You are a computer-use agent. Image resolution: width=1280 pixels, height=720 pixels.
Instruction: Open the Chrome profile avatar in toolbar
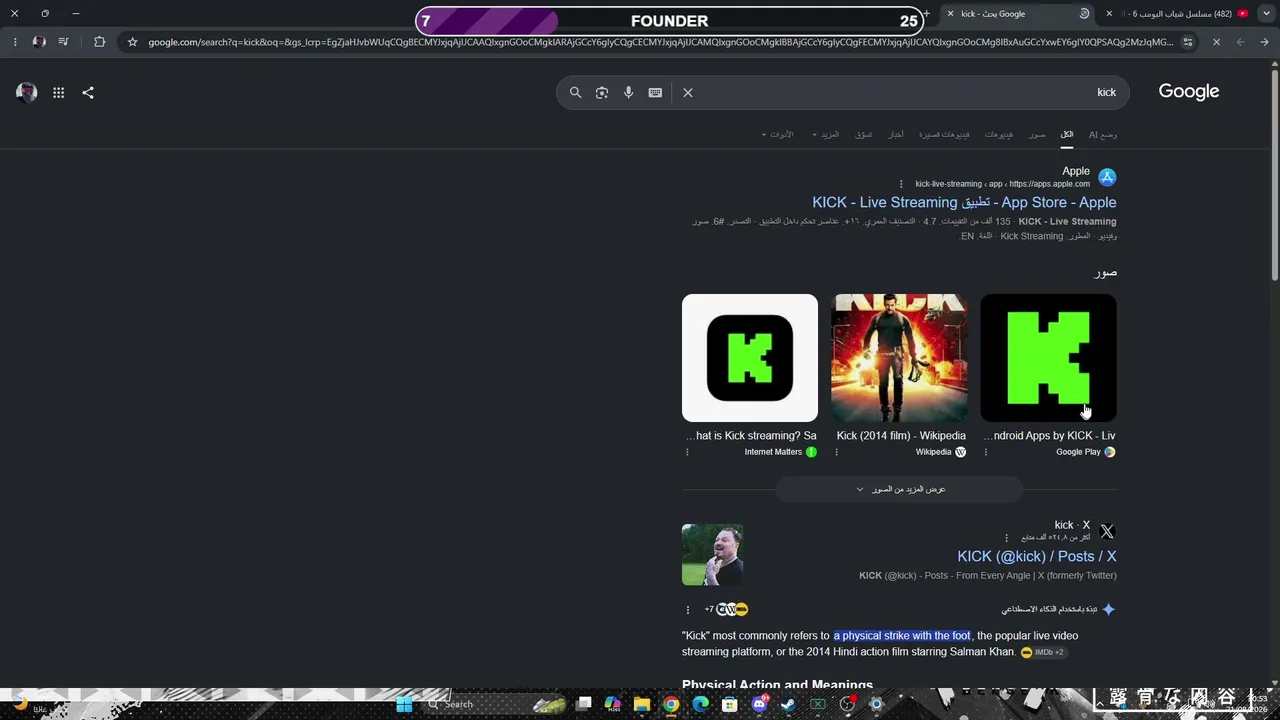coord(39,42)
